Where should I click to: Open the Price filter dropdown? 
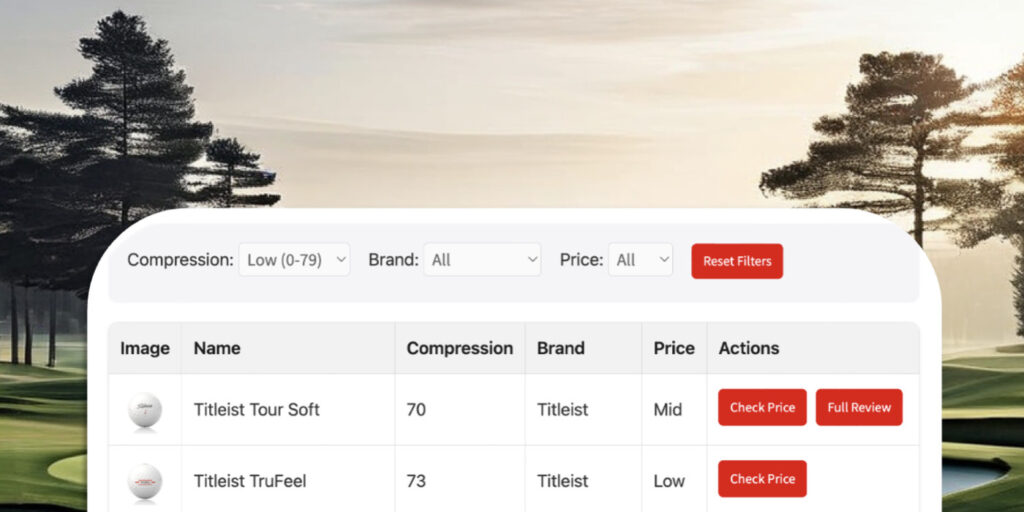[640, 260]
